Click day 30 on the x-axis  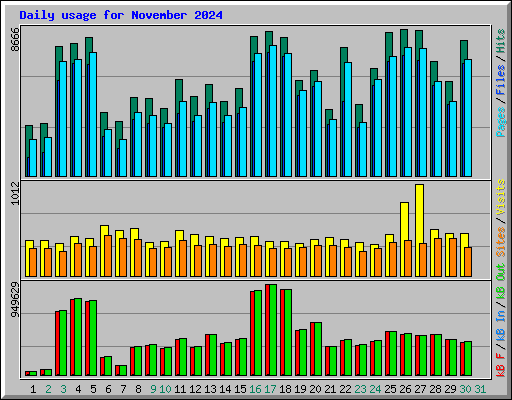[x=465, y=389]
